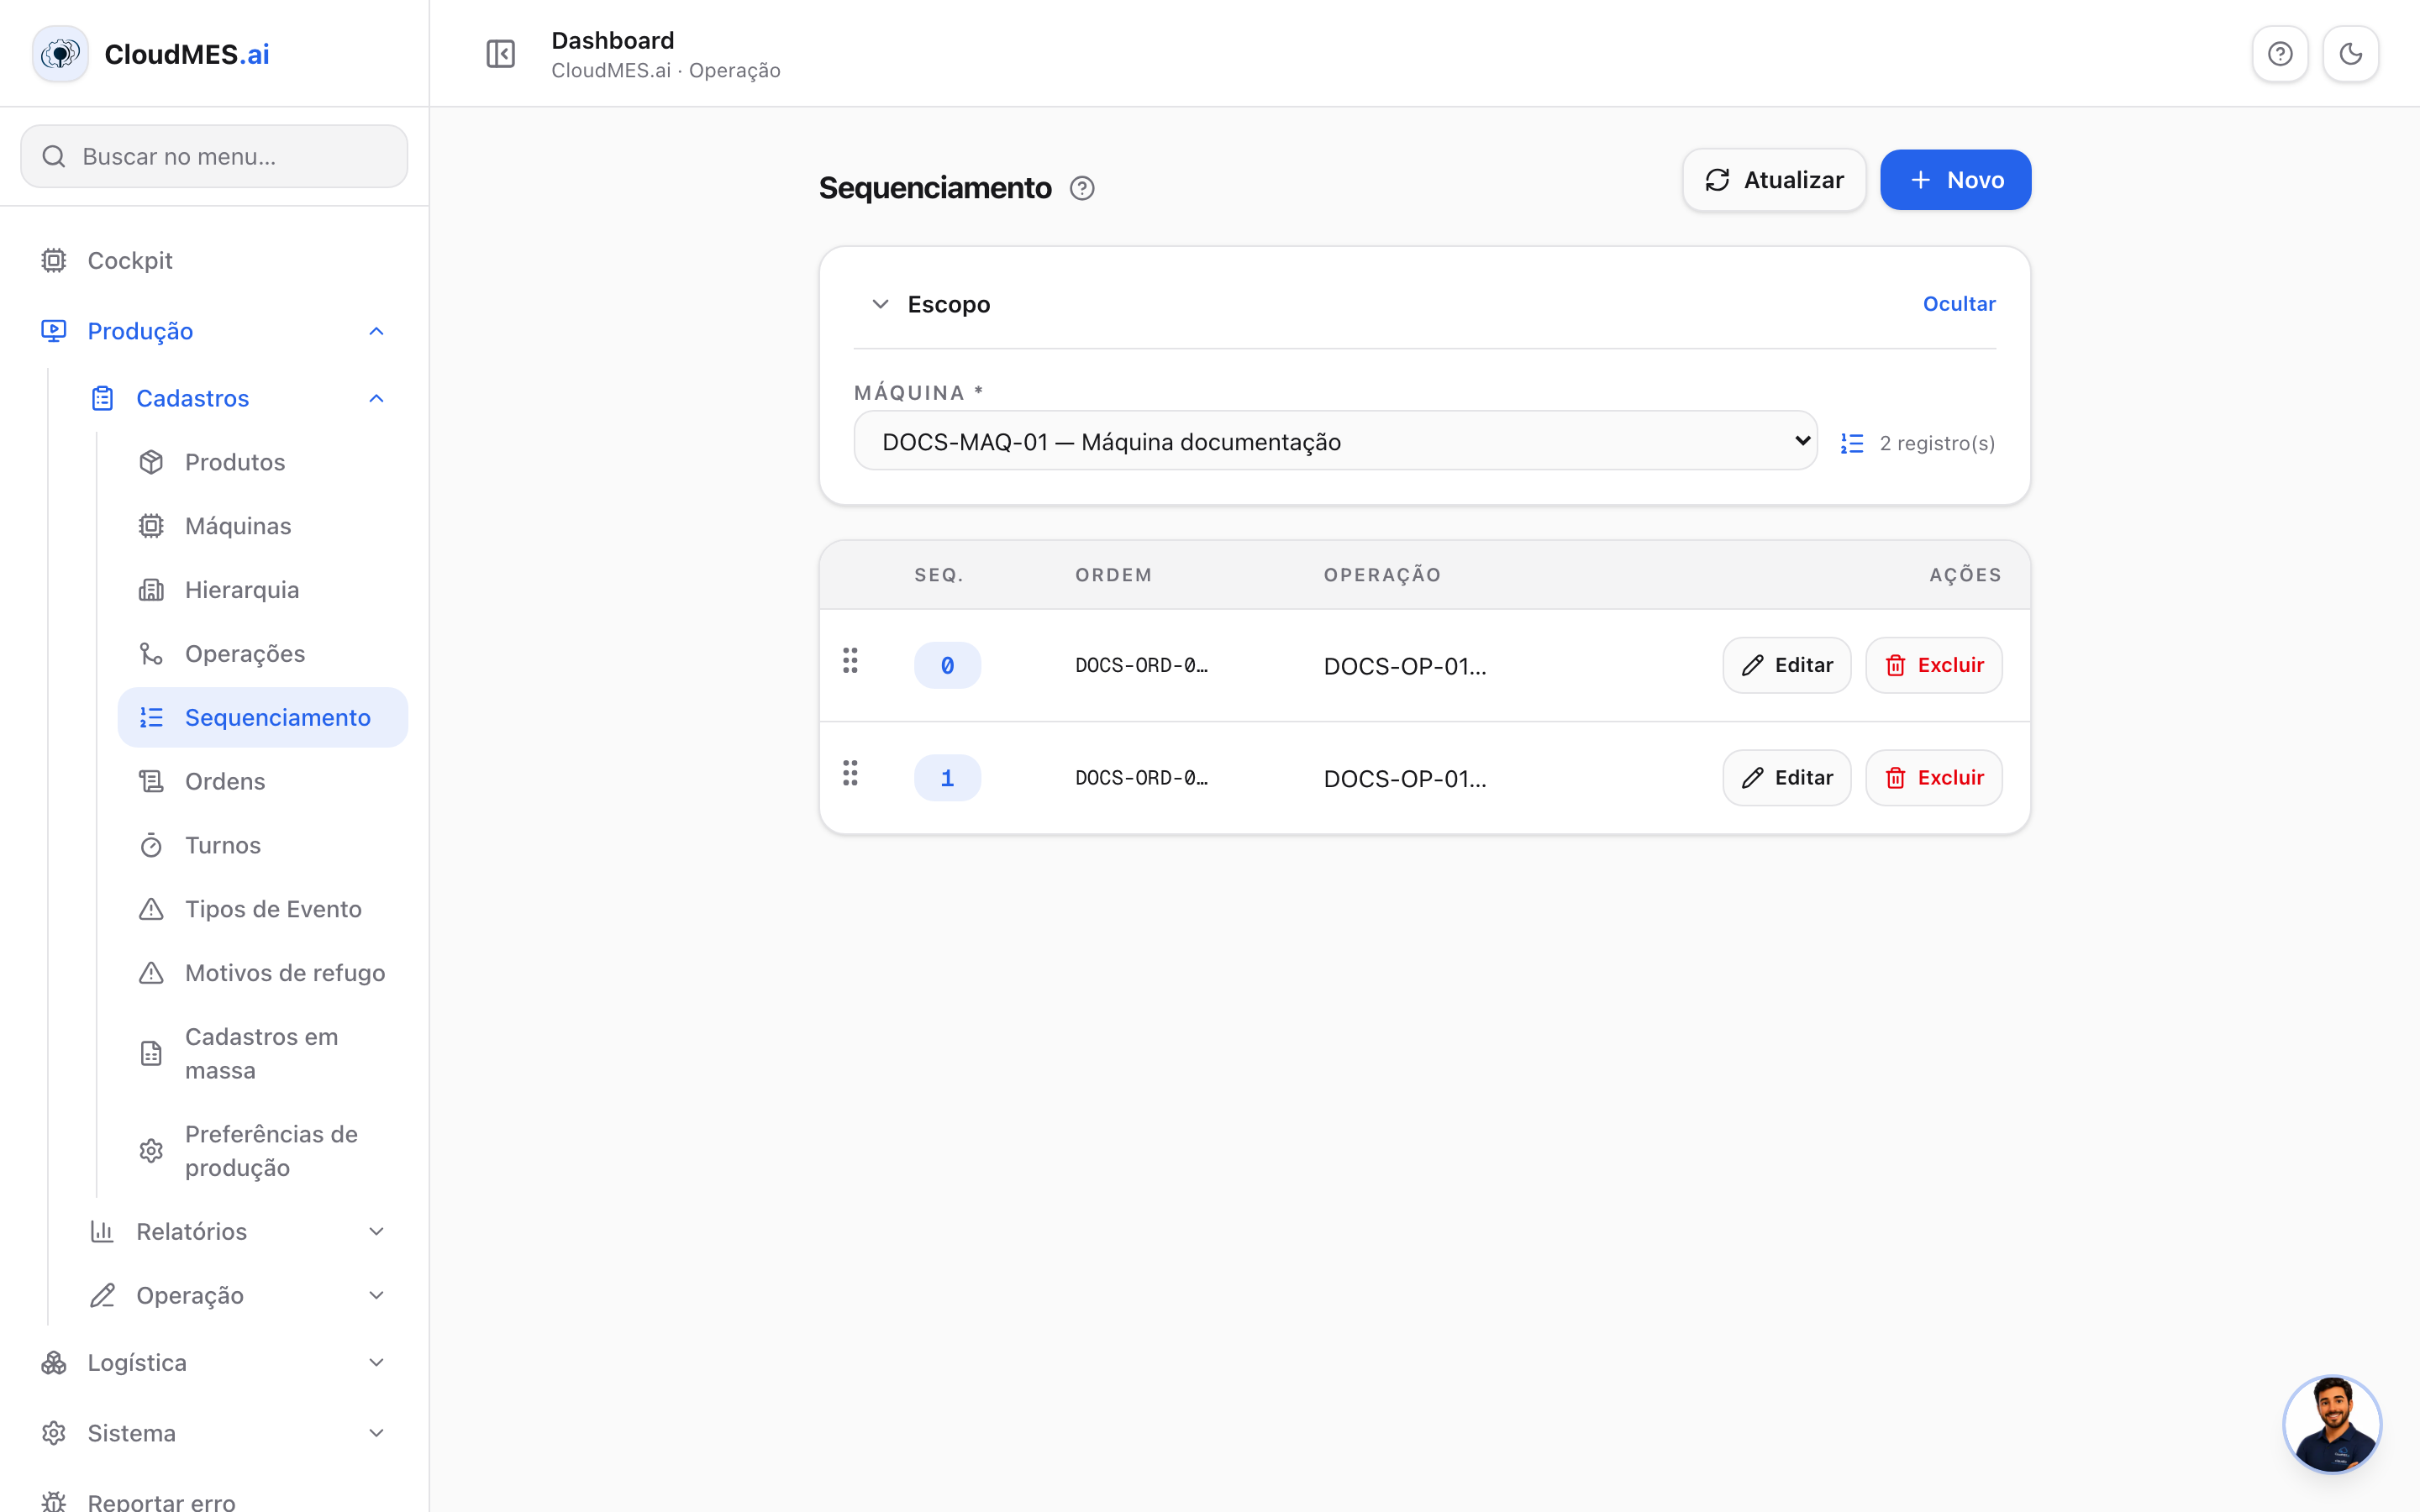Click Excluir for sequence 1 row
This screenshot has width=2420, height=1512.
(x=1934, y=778)
